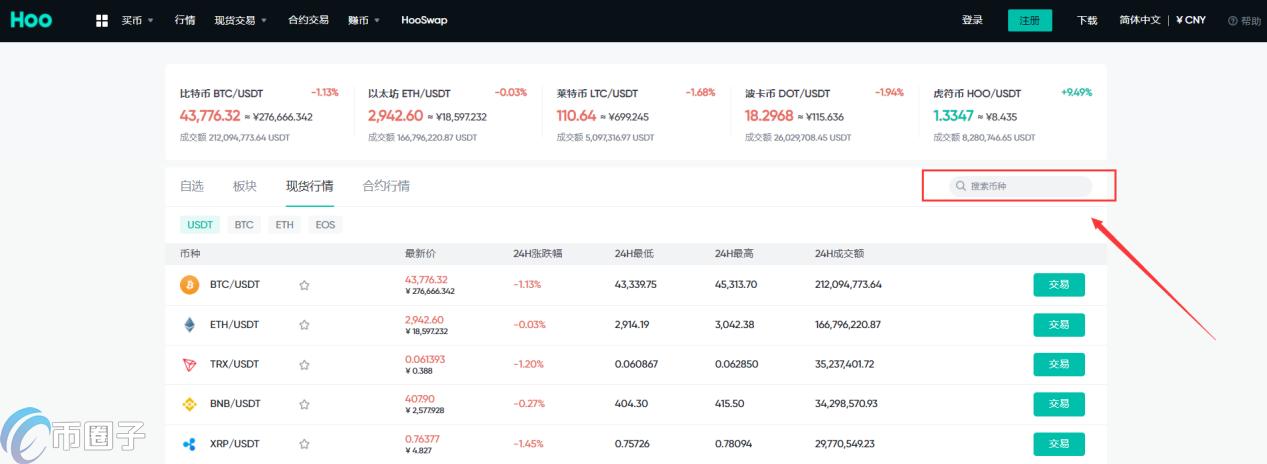The height and width of the screenshot is (464, 1267).
Task: Click the TRX/USDT pair name
Action: 235,364
